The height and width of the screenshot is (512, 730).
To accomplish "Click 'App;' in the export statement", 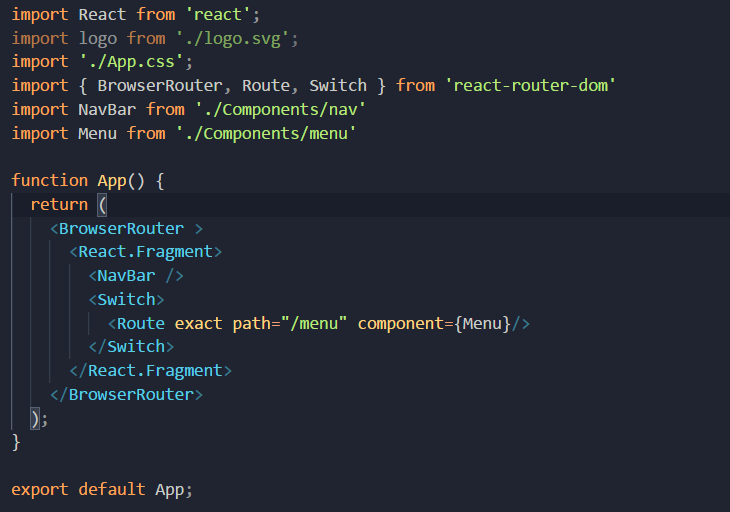I will pos(174,490).
